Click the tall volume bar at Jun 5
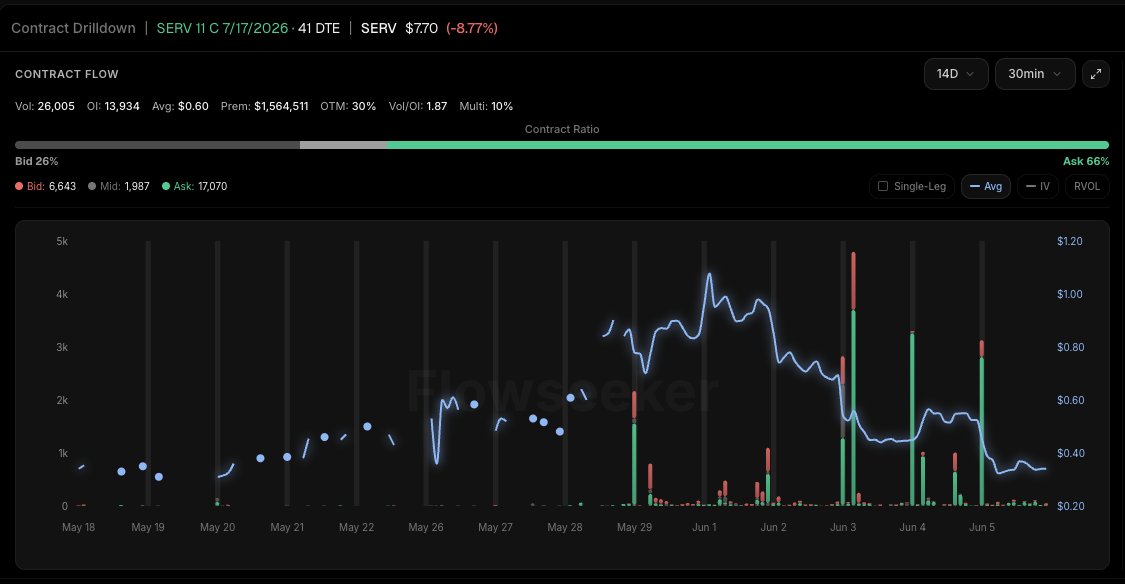Screen dimensions: 1125x584 (982, 423)
